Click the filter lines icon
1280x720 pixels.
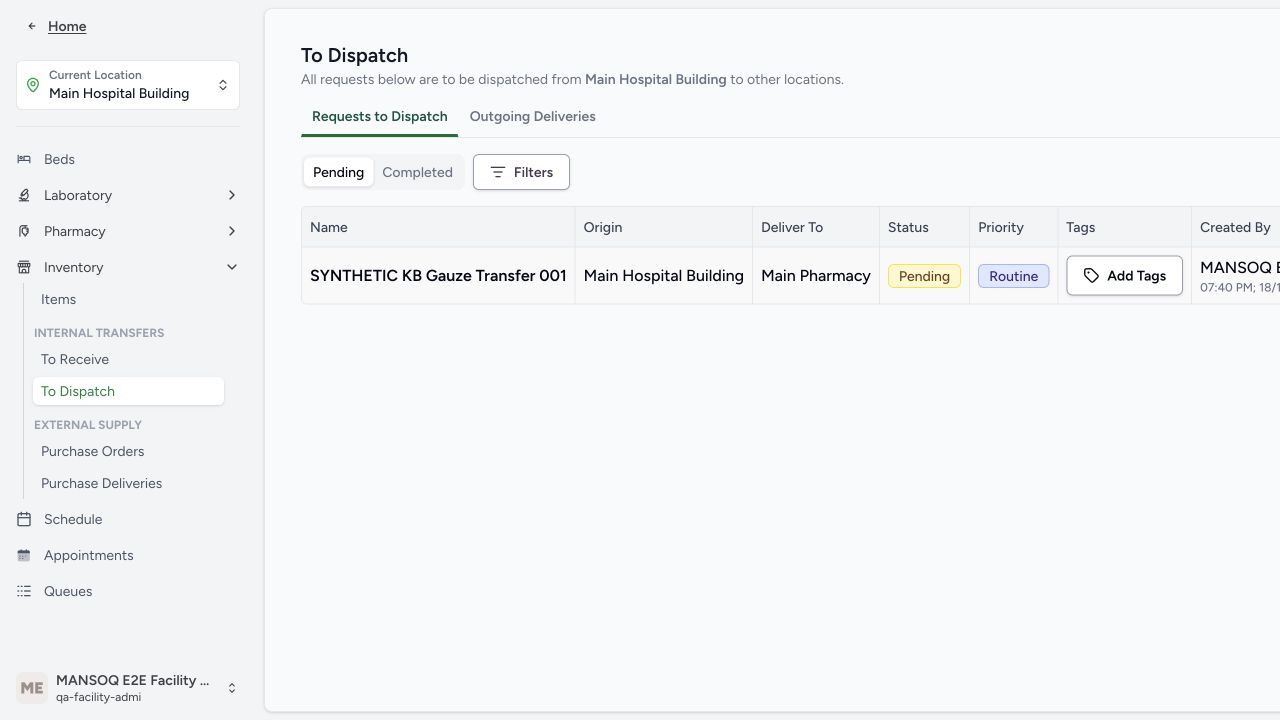[x=497, y=172]
